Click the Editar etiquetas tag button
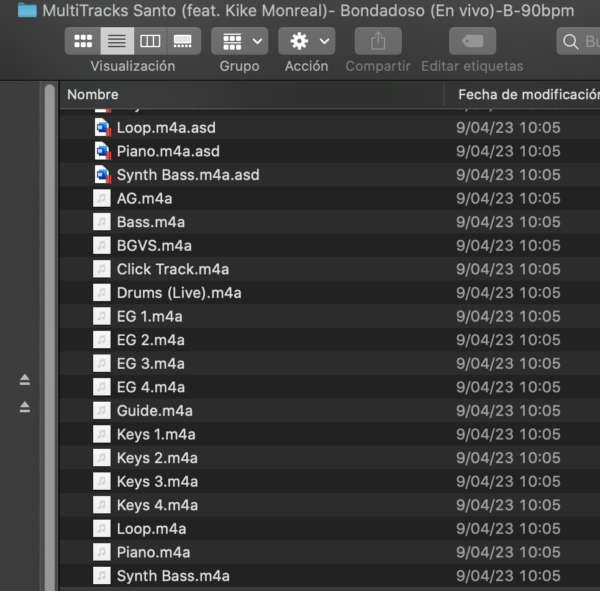The width and height of the screenshot is (600, 591). 472,41
